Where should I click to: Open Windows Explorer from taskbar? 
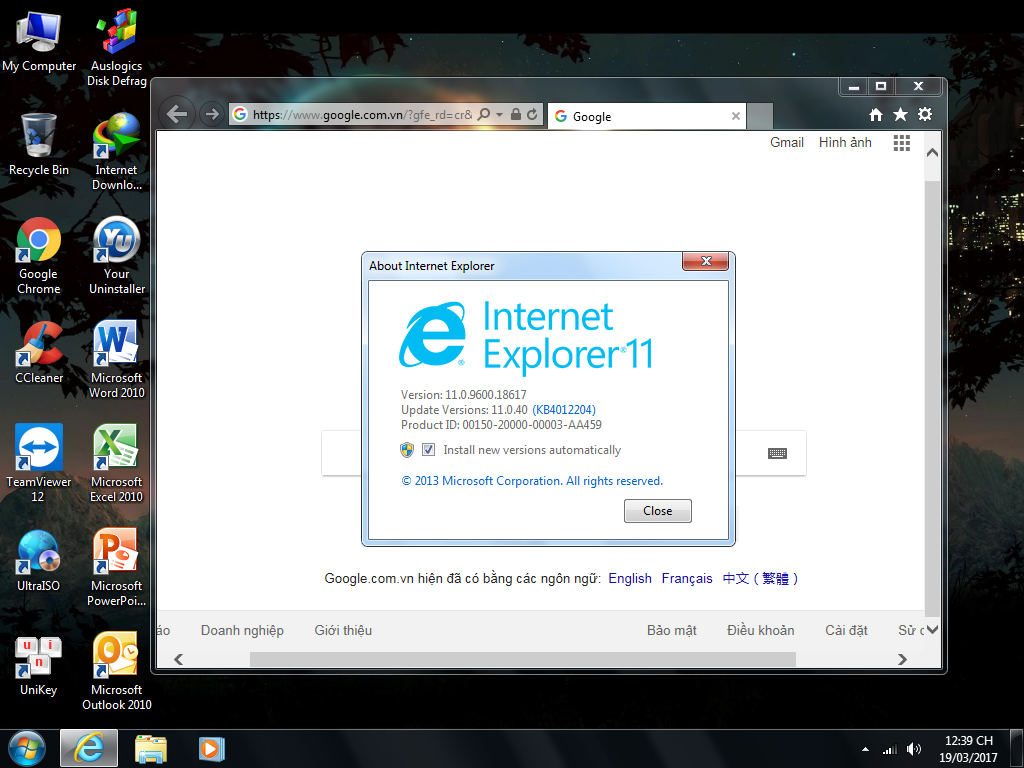(151, 748)
